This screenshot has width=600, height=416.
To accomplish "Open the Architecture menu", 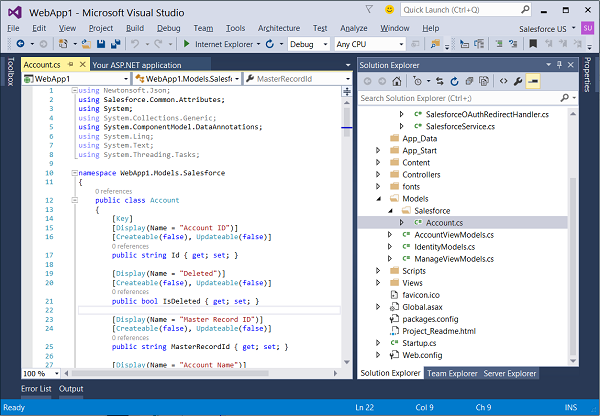I will point(279,28).
